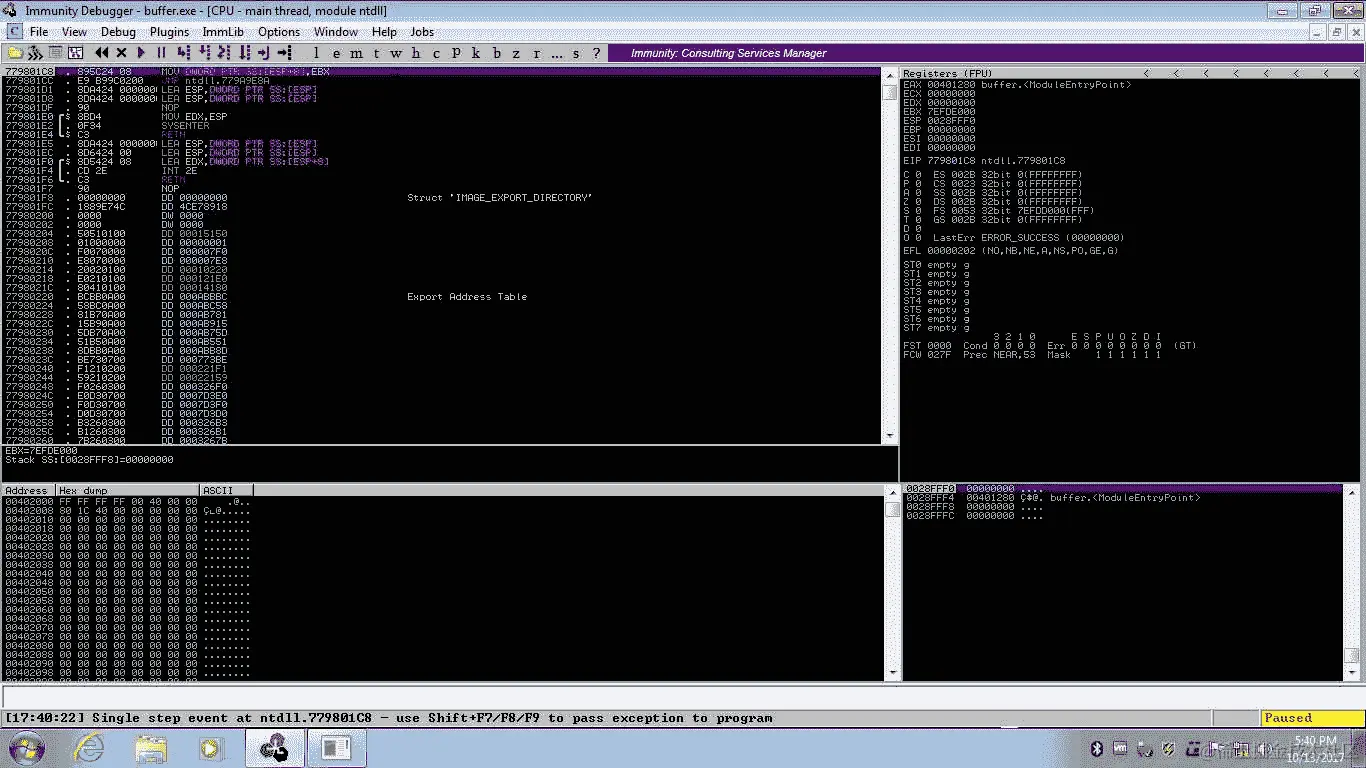1366x768 pixels.
Task: Run the program with the play icon
Action: tap(141, 52)
